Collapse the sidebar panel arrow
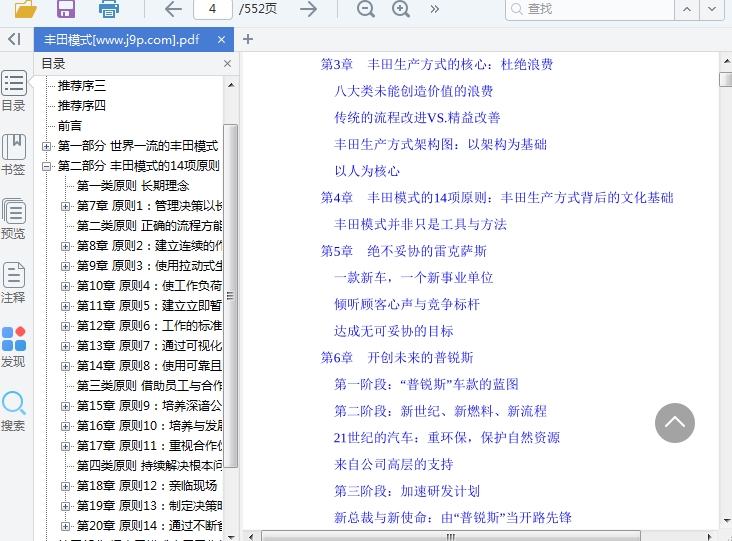 [14, 39]
